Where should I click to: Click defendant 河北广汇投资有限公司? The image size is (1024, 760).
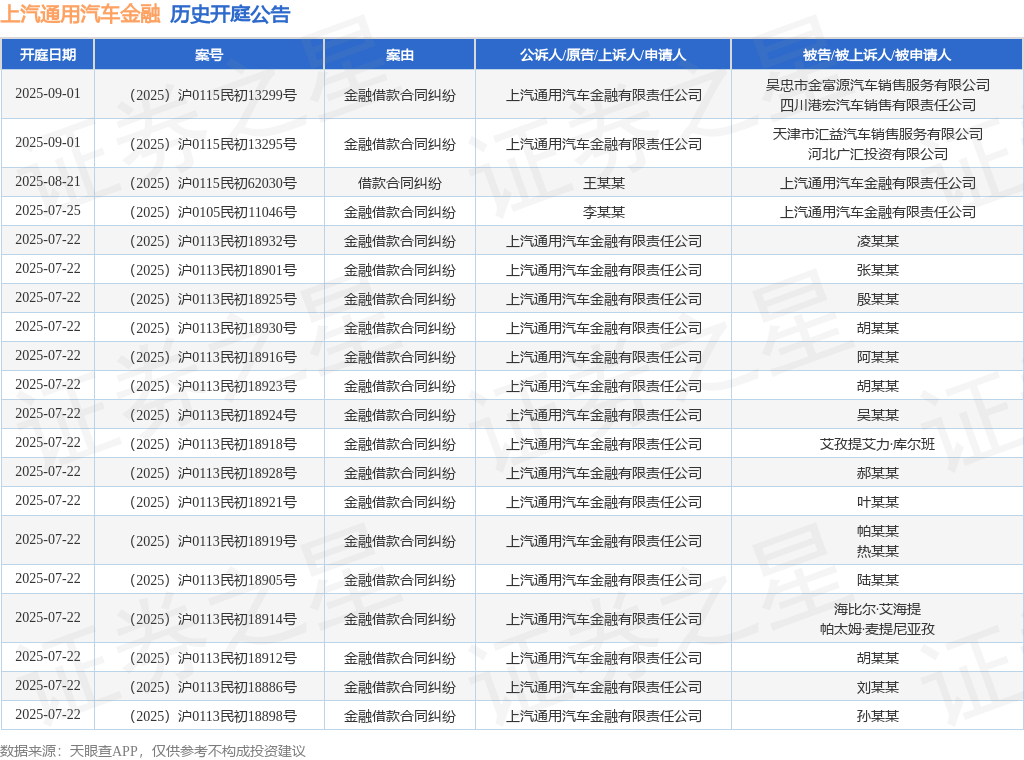click(x=878, y=154)
